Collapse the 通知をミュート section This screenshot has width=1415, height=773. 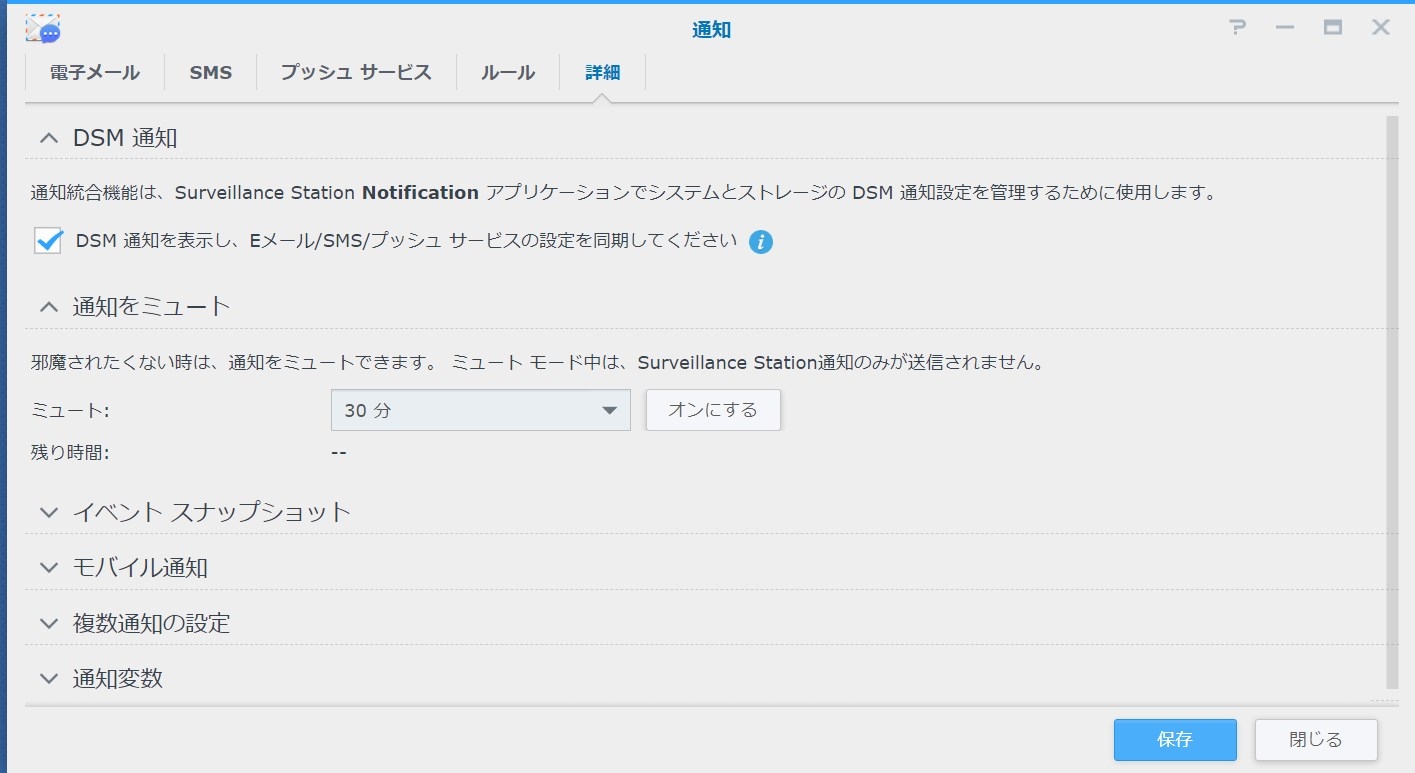[49, 306]
